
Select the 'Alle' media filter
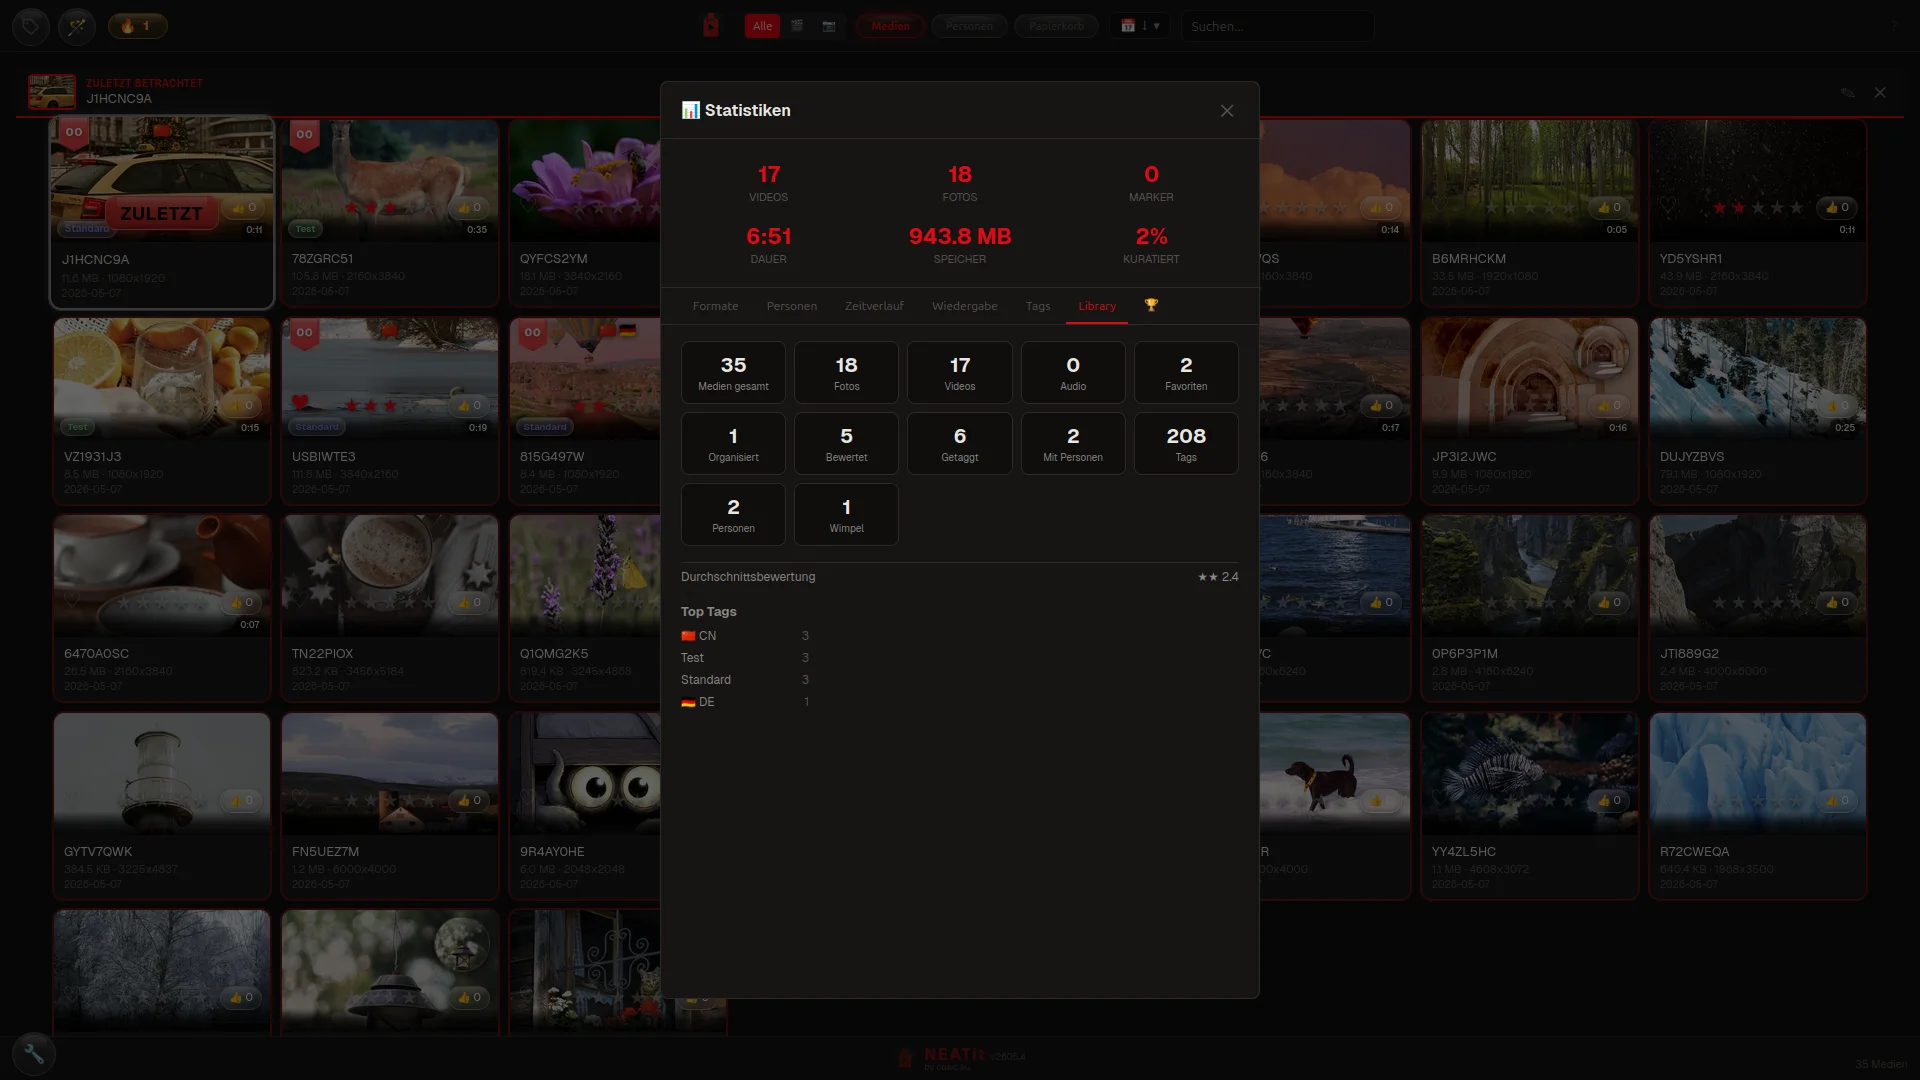[x=762, y=26]
